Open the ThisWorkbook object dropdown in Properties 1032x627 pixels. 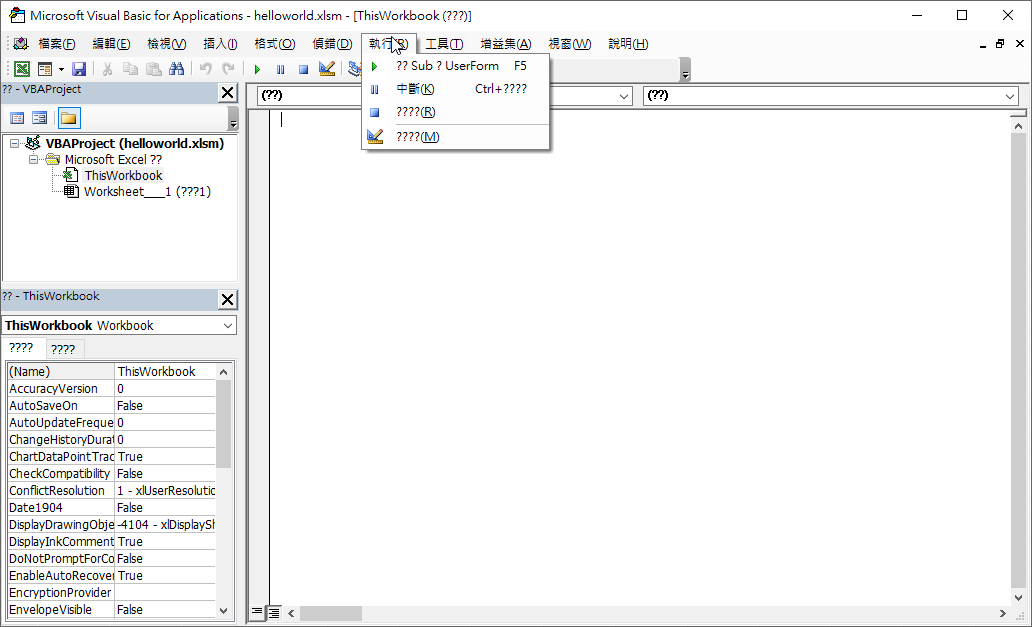pos(228,326)
